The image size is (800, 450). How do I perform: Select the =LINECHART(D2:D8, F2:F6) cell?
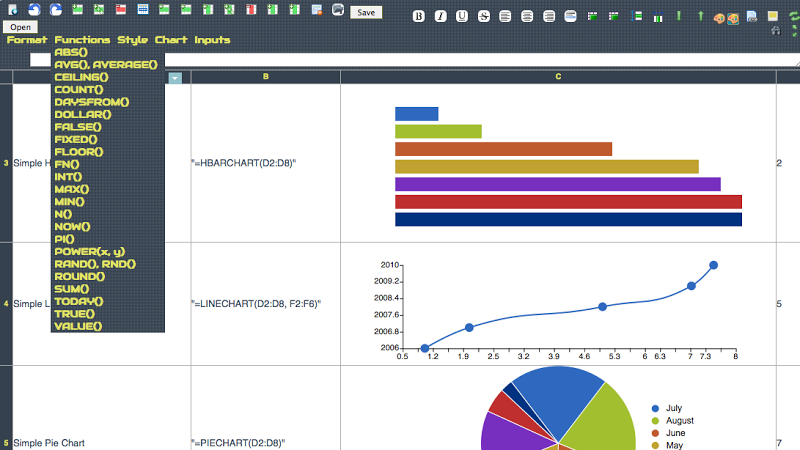265,304
